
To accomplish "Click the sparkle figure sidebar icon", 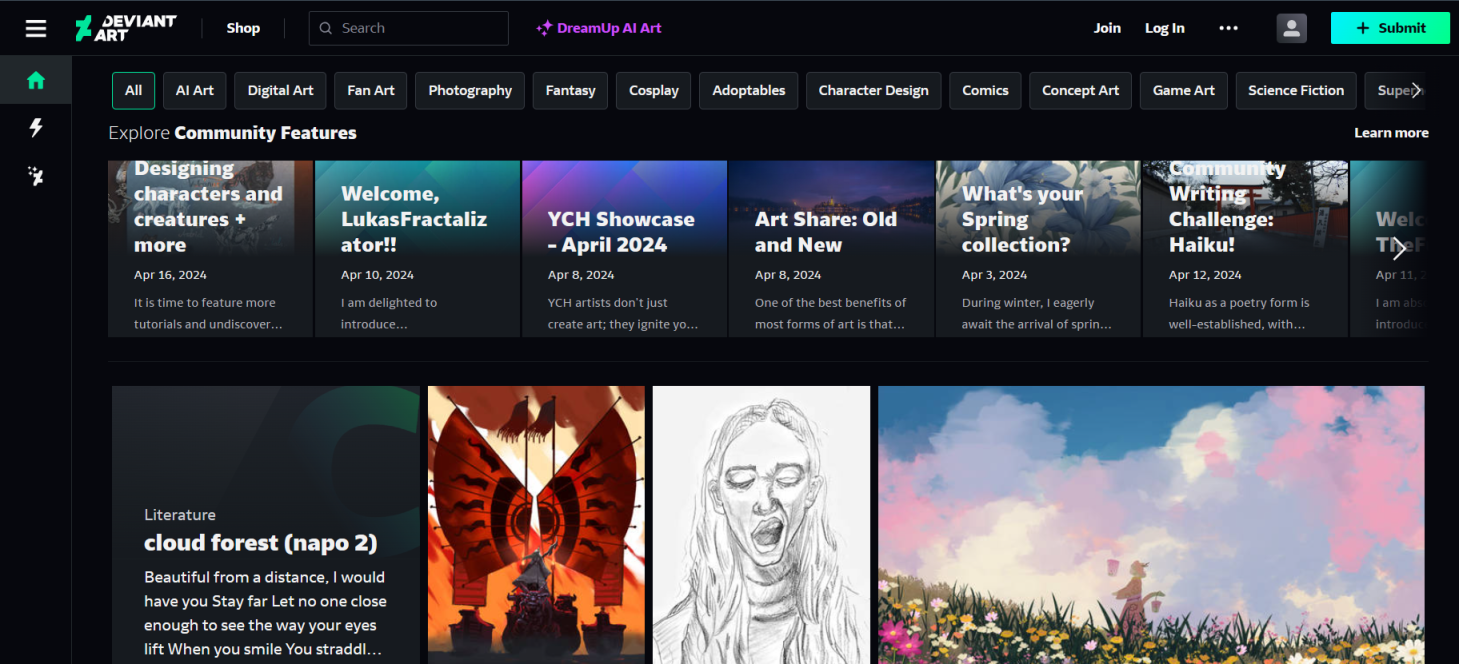I will coord(36,176).
